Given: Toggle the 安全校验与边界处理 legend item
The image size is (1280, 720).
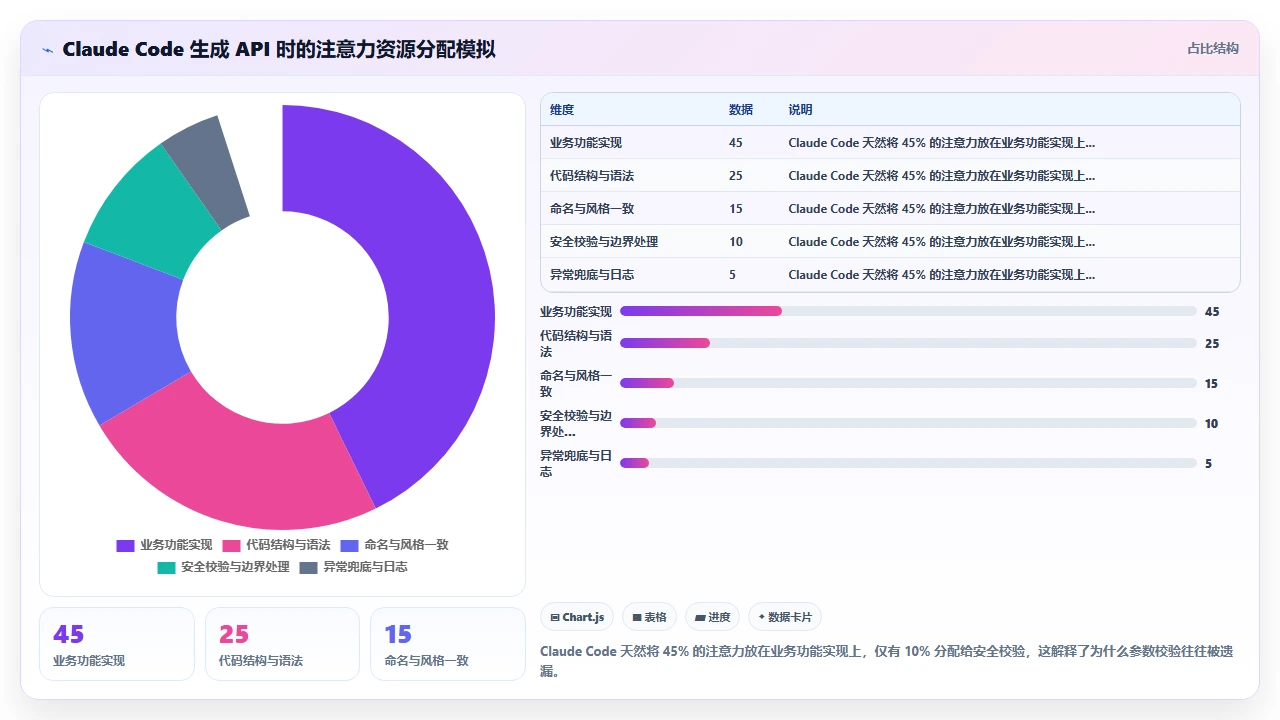Looking at the screenshot, I should tap(223, 567).
